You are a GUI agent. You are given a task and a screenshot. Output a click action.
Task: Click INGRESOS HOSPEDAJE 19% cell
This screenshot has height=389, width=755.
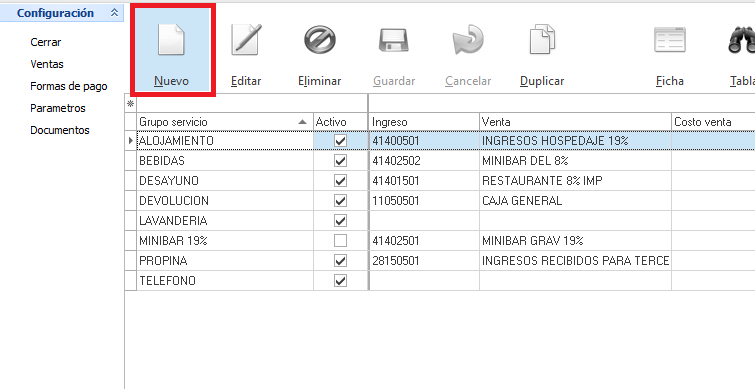click(x=575, y=141)
